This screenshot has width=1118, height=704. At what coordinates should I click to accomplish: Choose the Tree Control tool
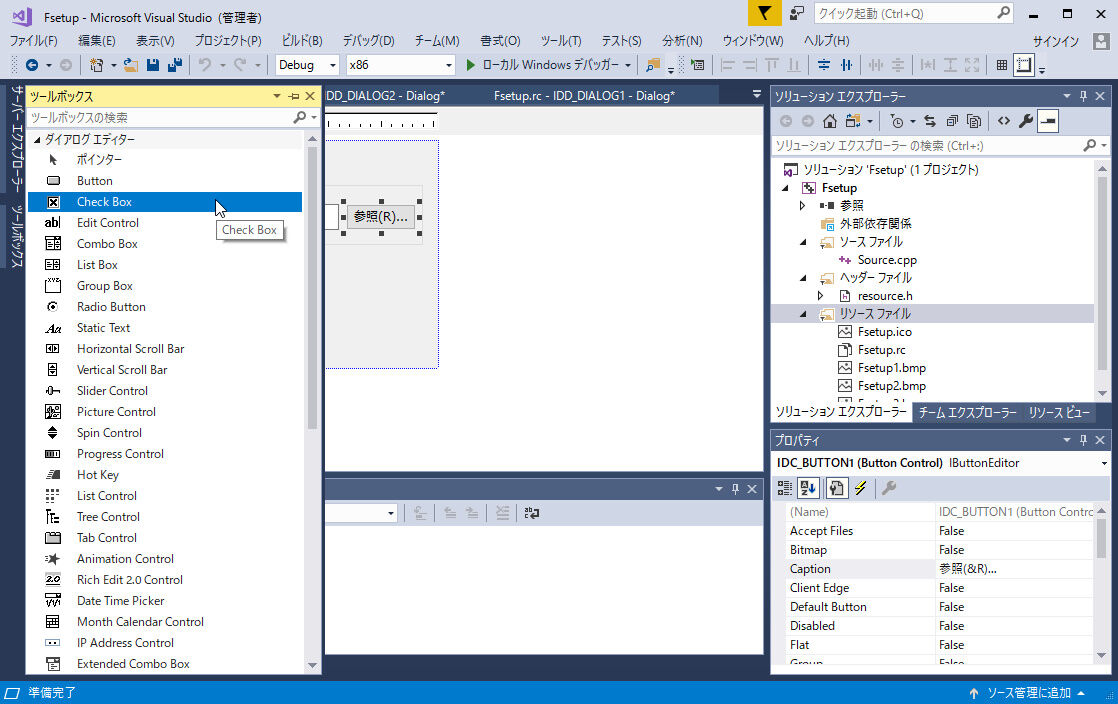tap(165, 517)
